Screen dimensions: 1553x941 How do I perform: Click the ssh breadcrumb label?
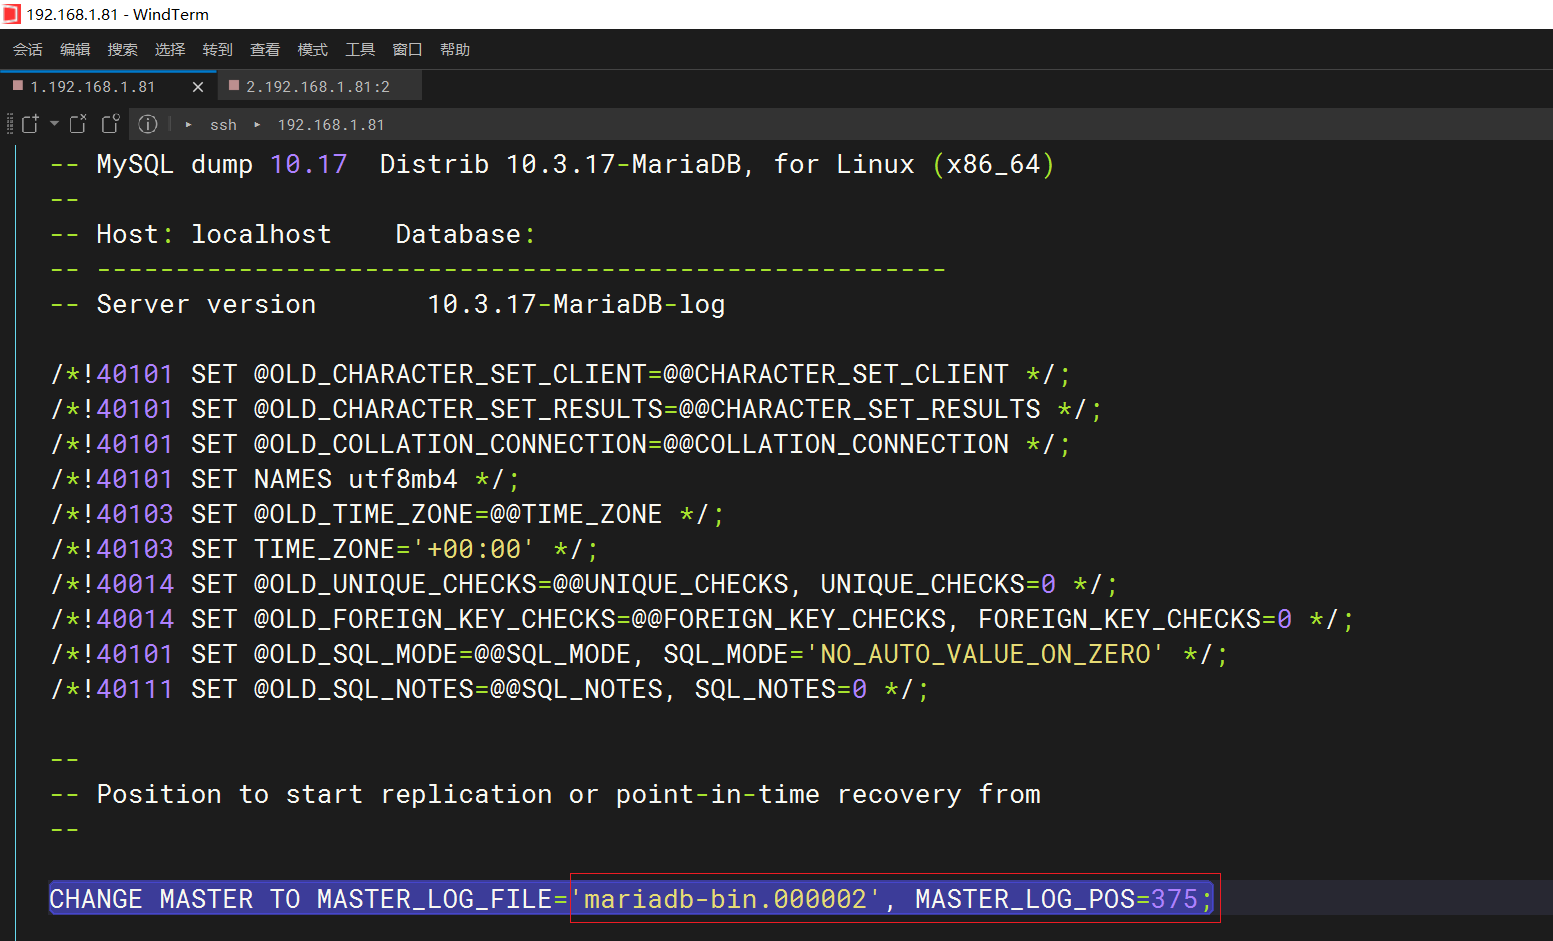(223, 125)
